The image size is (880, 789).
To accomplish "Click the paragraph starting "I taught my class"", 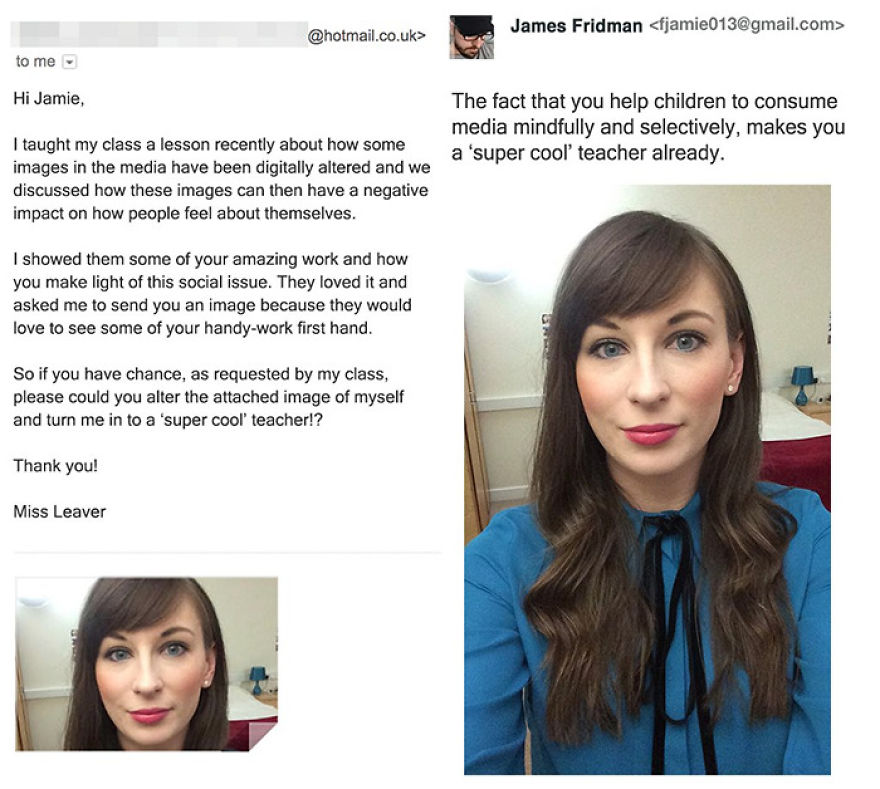I will point(222,179).
